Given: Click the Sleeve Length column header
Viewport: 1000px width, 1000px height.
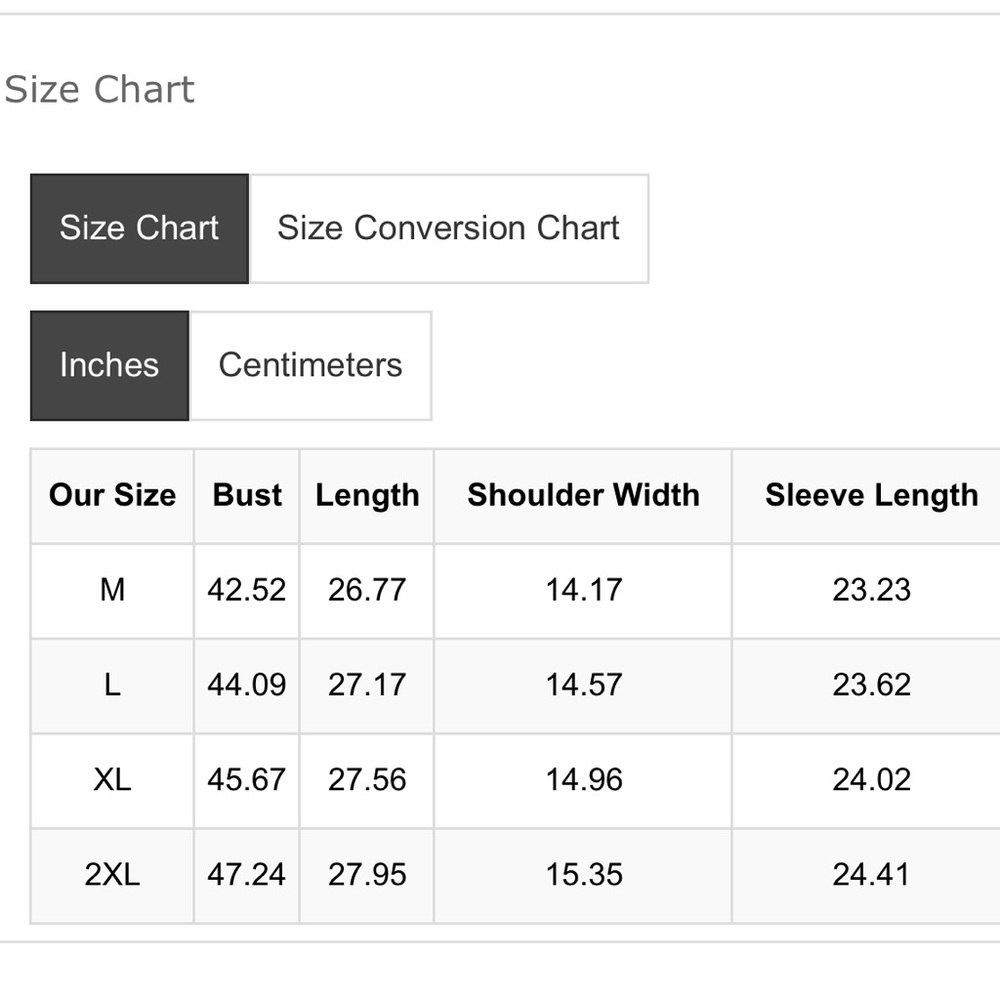Looking at the screenshot, I should point(871,495).
